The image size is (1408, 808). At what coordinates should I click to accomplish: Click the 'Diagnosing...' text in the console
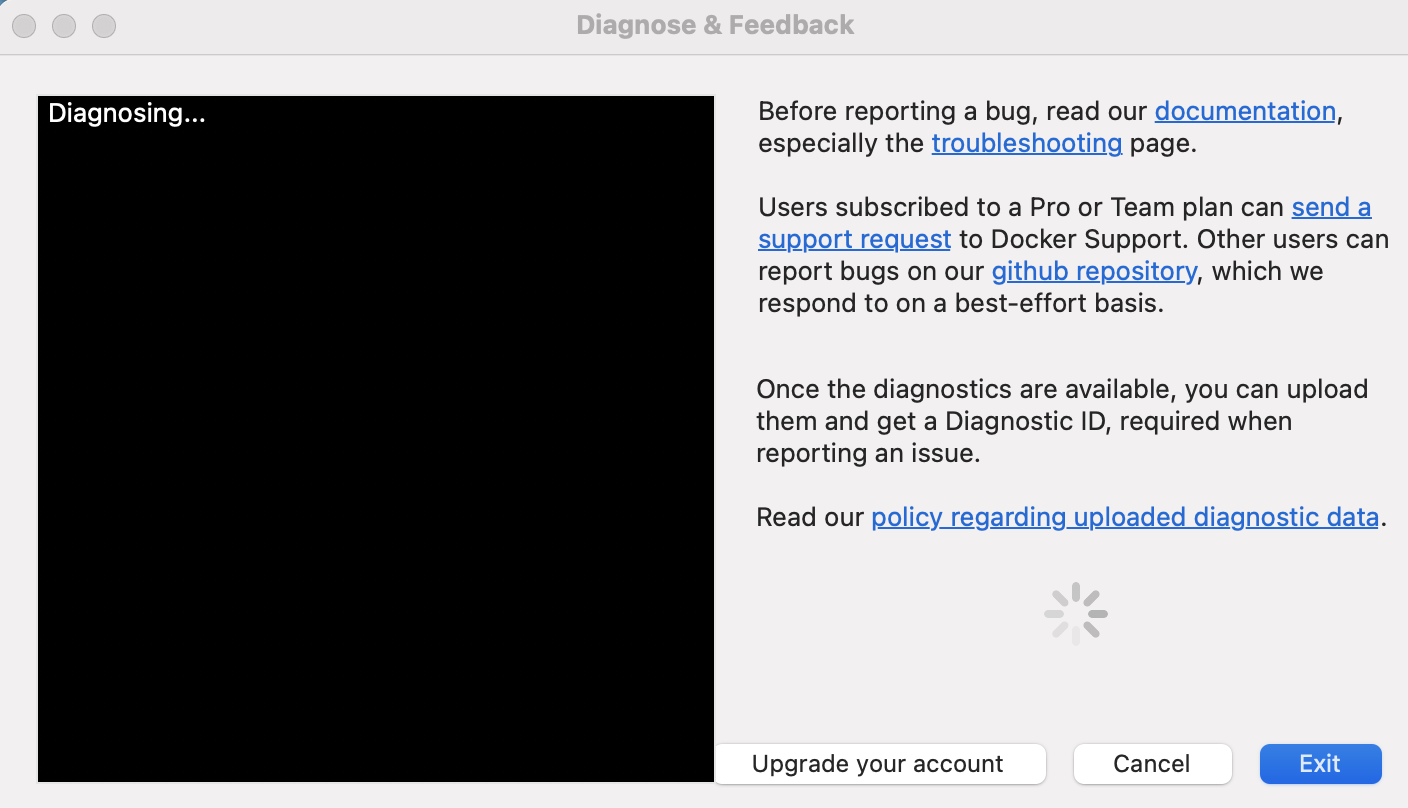[x=127, y=113]
